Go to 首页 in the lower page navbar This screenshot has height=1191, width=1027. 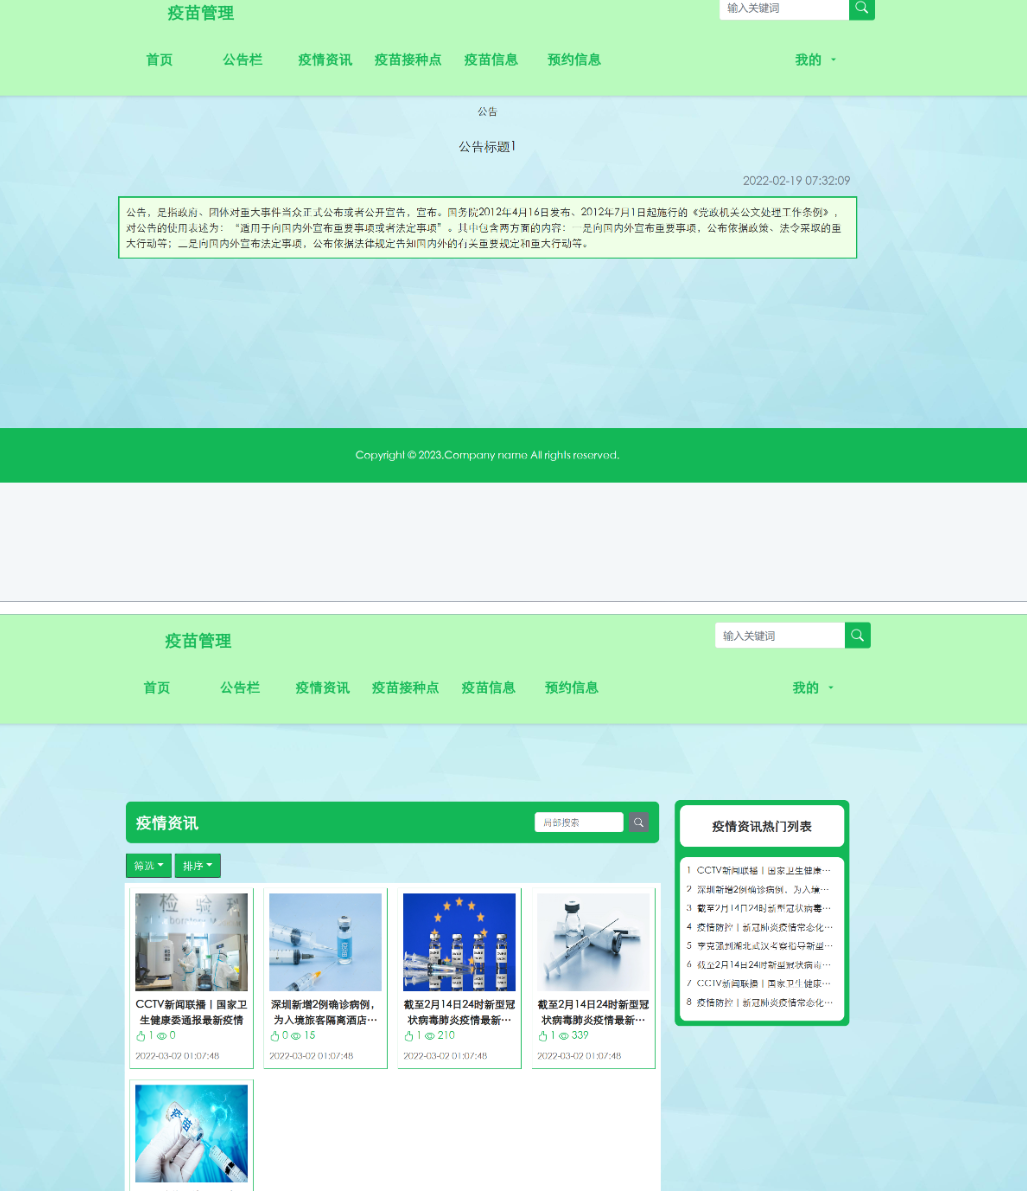(157, 687)
